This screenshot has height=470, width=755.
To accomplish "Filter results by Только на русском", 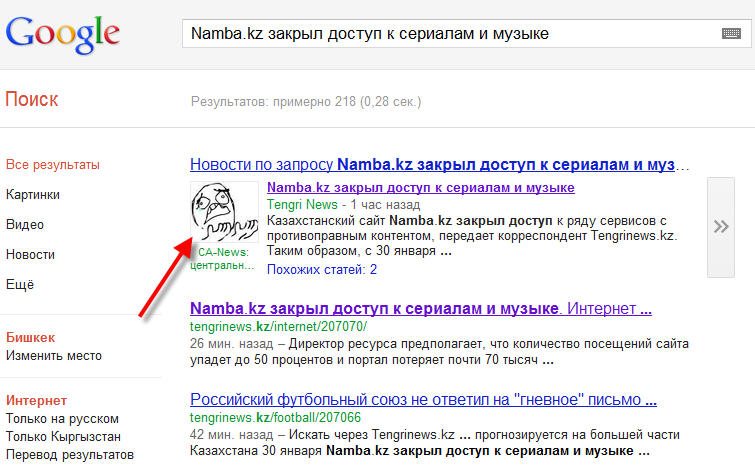I will click(62, 419).
